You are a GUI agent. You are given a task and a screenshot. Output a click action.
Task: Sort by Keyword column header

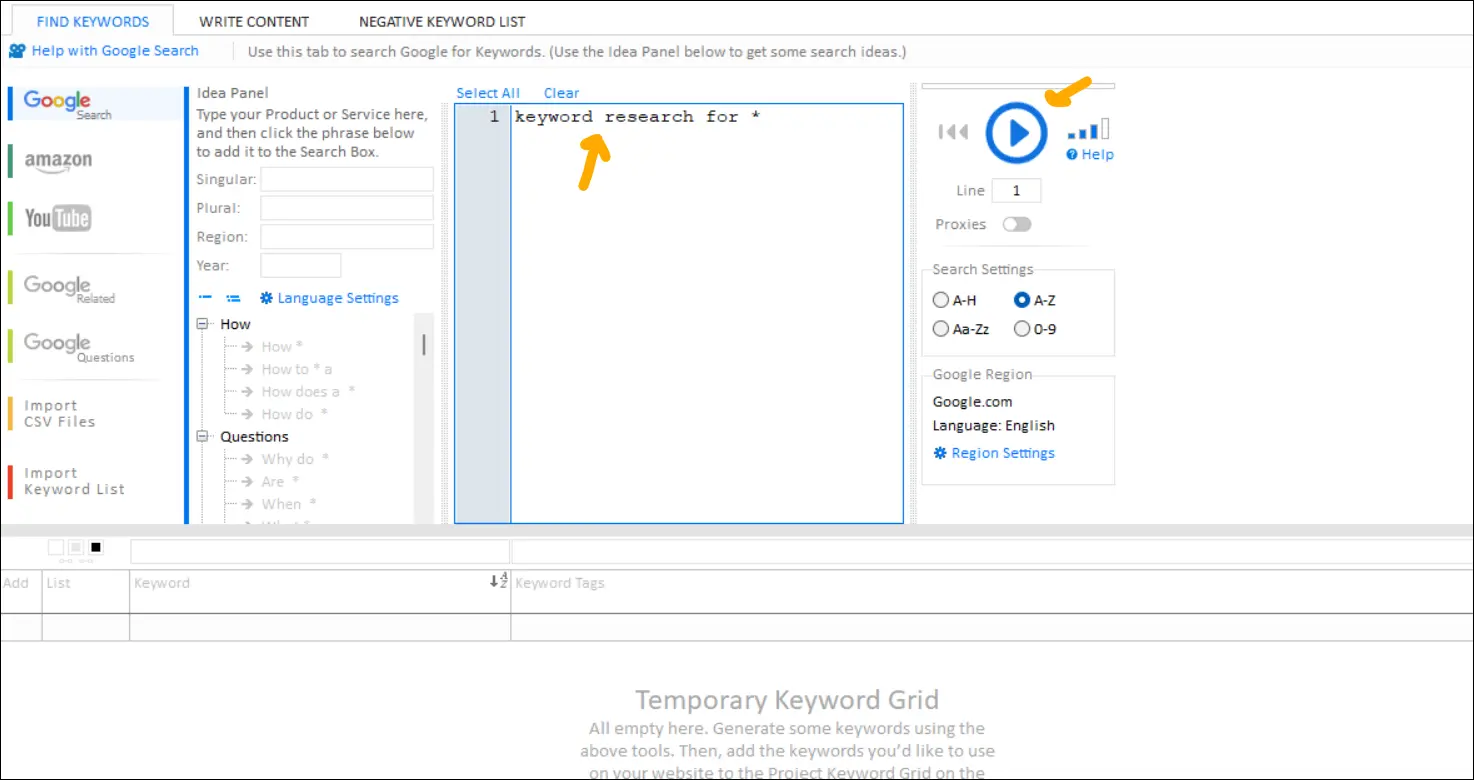[162, 583]
